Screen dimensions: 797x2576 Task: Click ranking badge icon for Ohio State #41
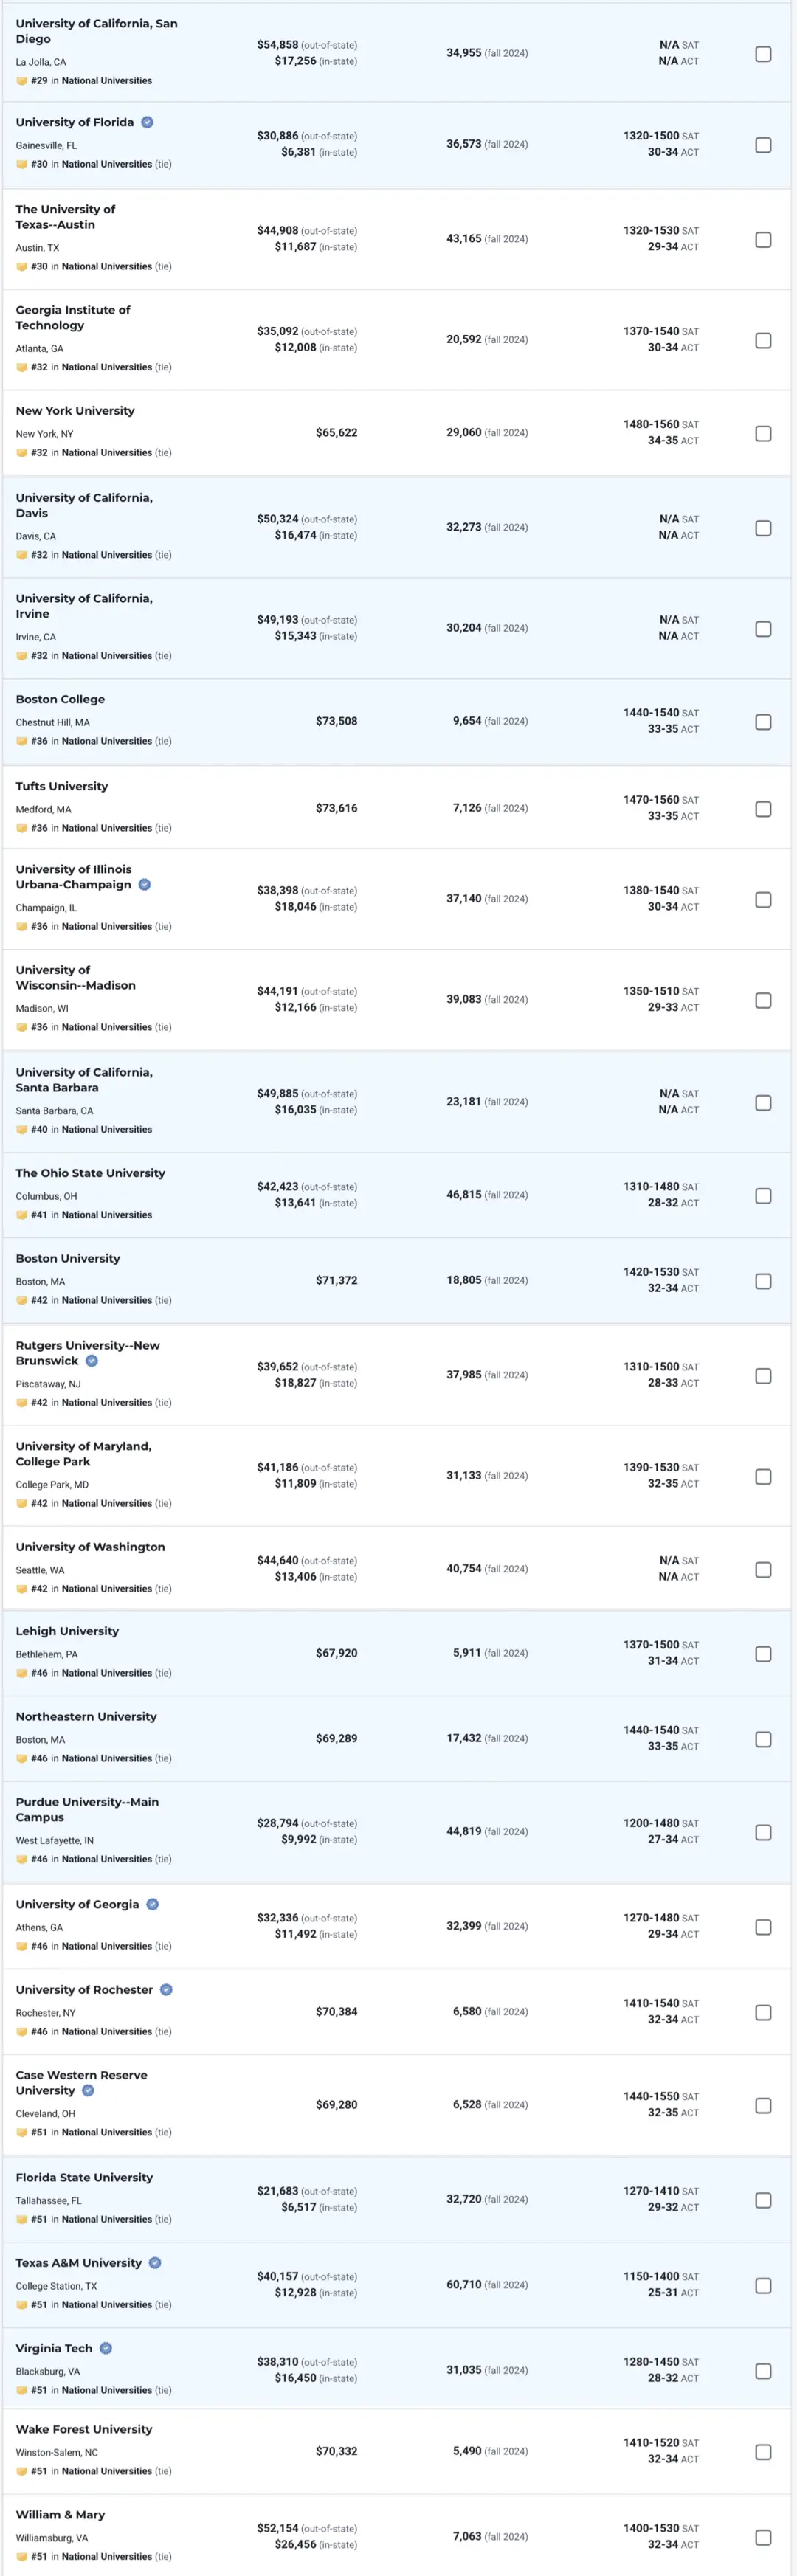(22, 1215)
